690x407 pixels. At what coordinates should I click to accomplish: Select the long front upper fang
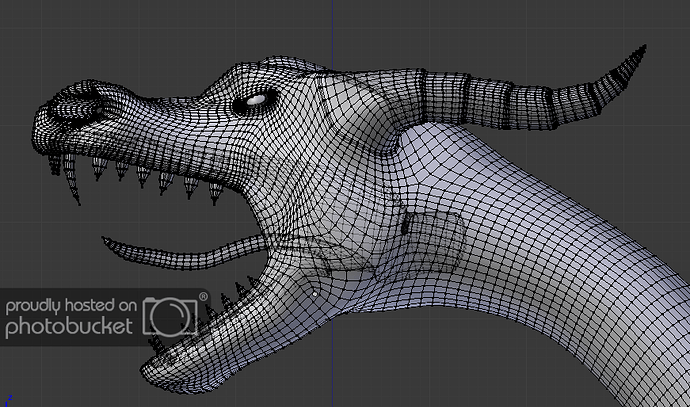tap(72, 180)
